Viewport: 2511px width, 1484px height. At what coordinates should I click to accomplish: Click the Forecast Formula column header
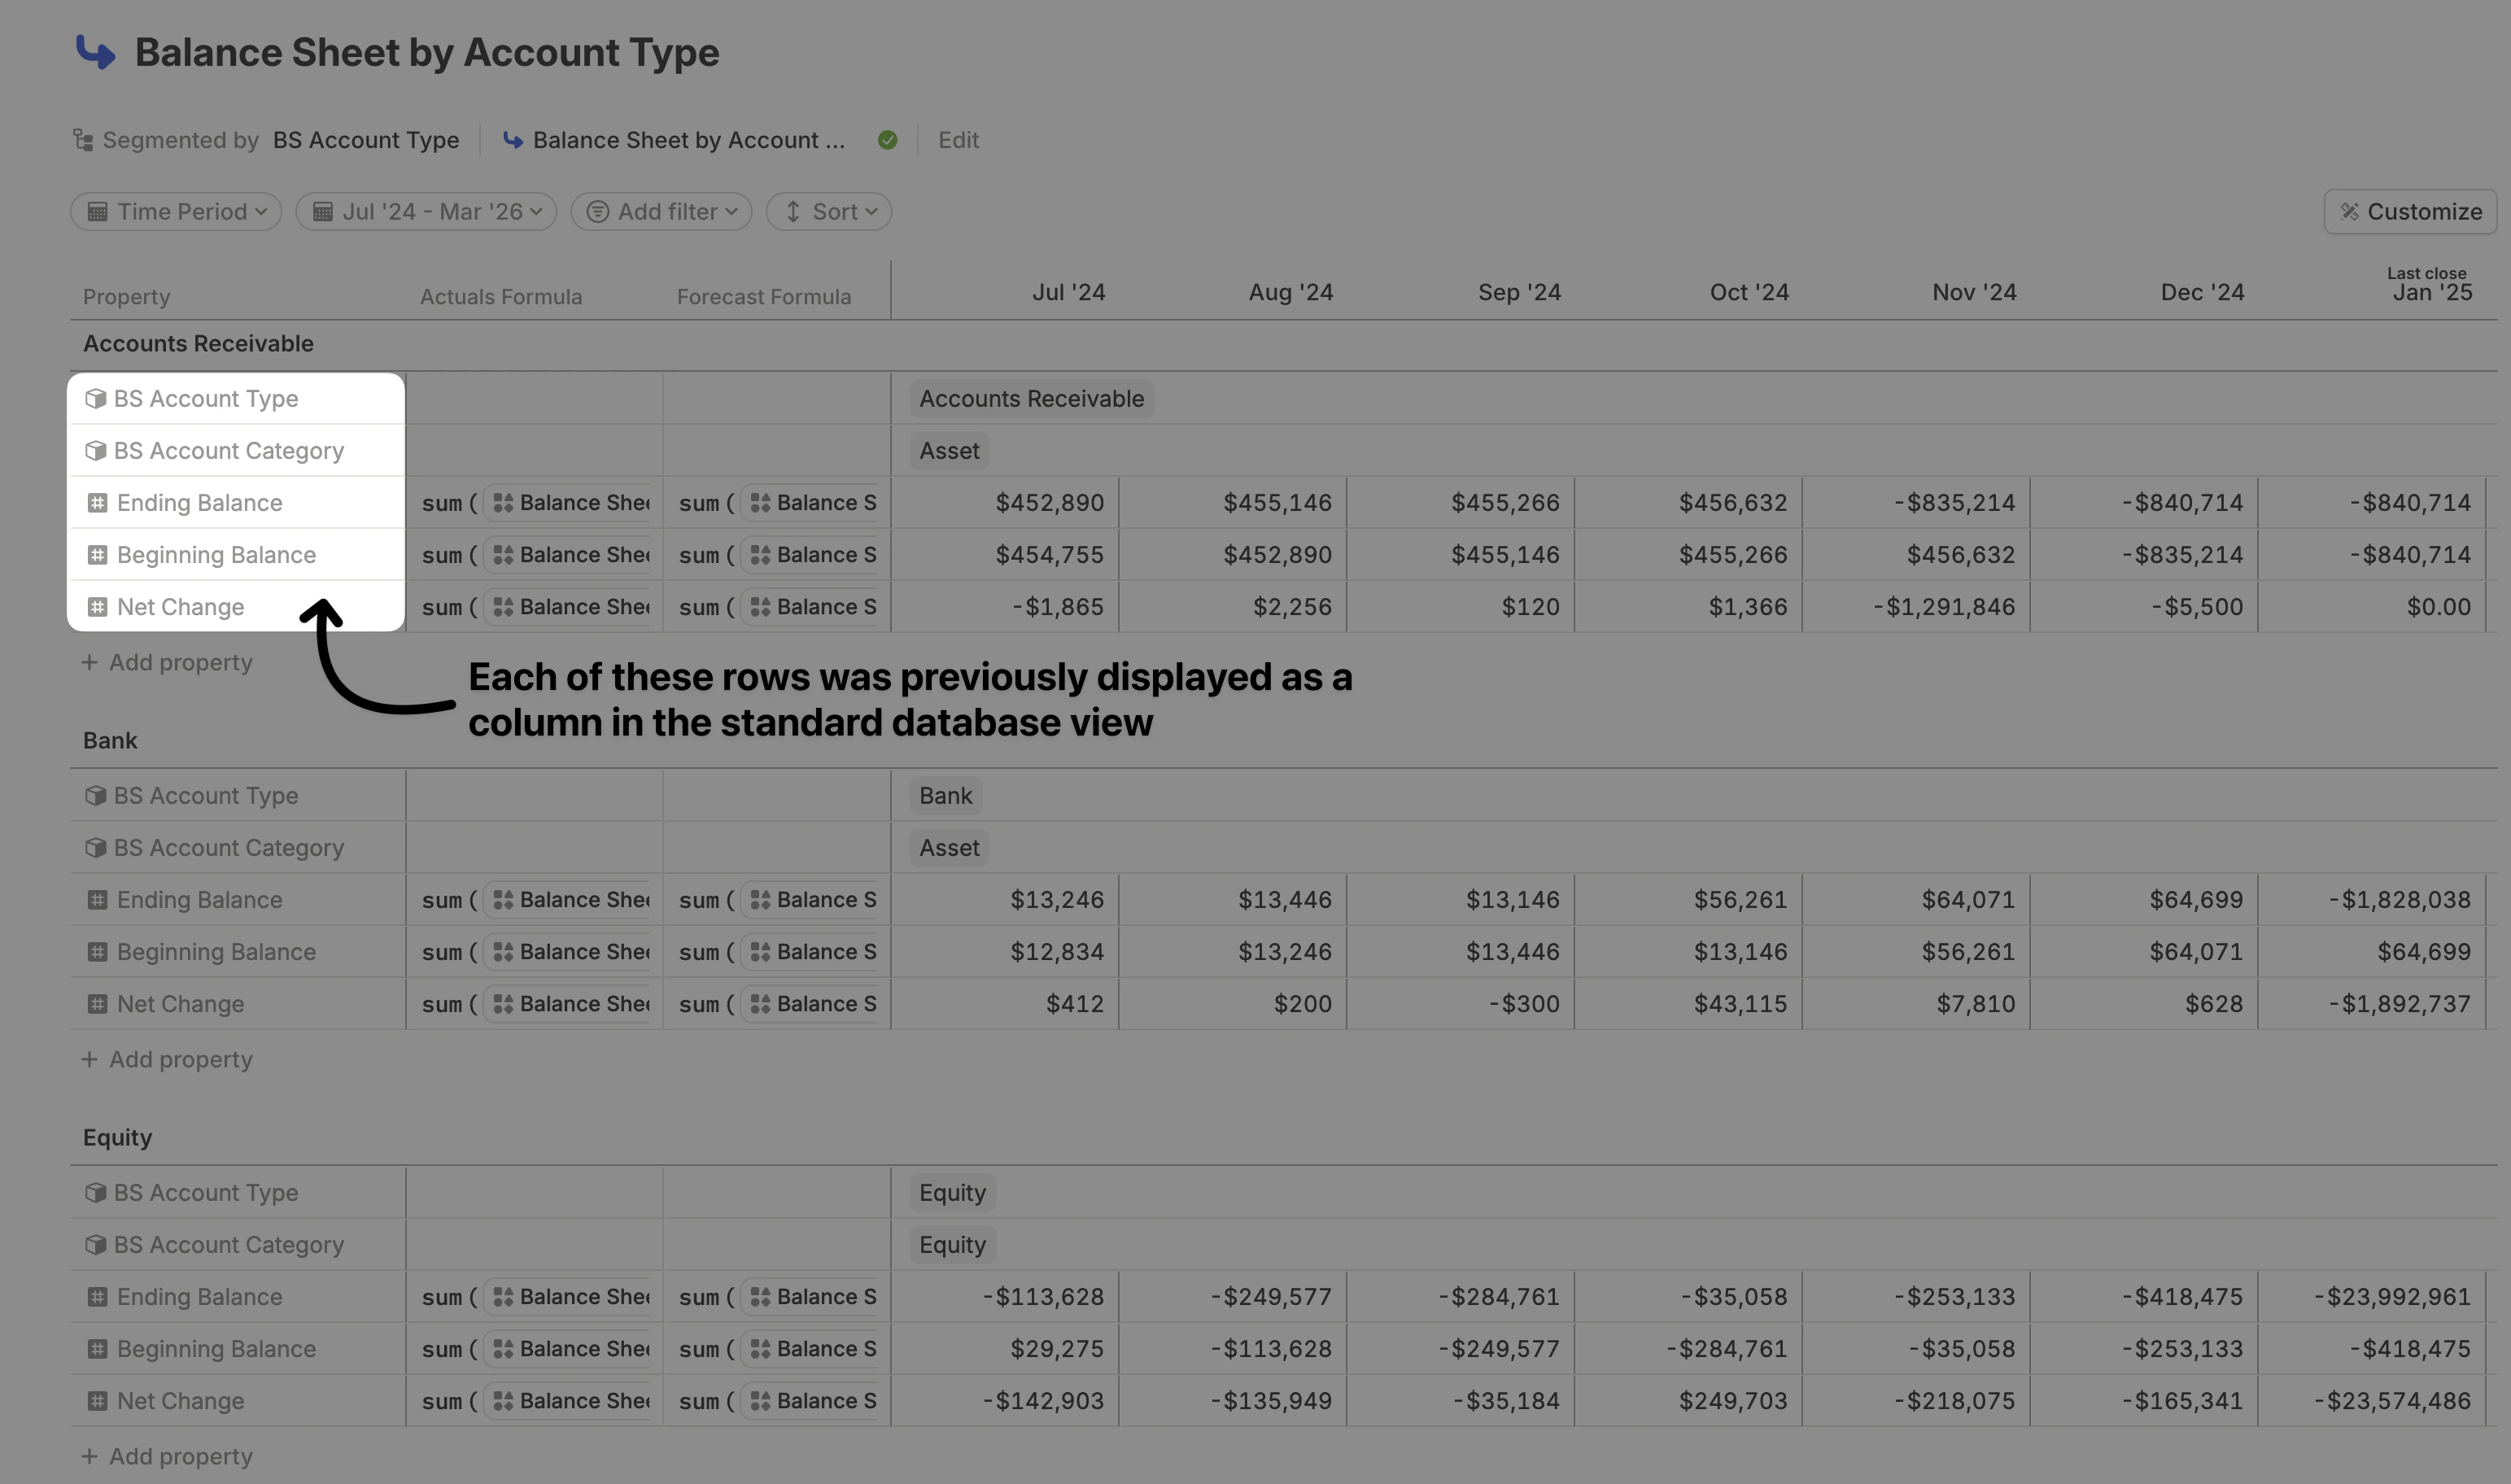763,297
